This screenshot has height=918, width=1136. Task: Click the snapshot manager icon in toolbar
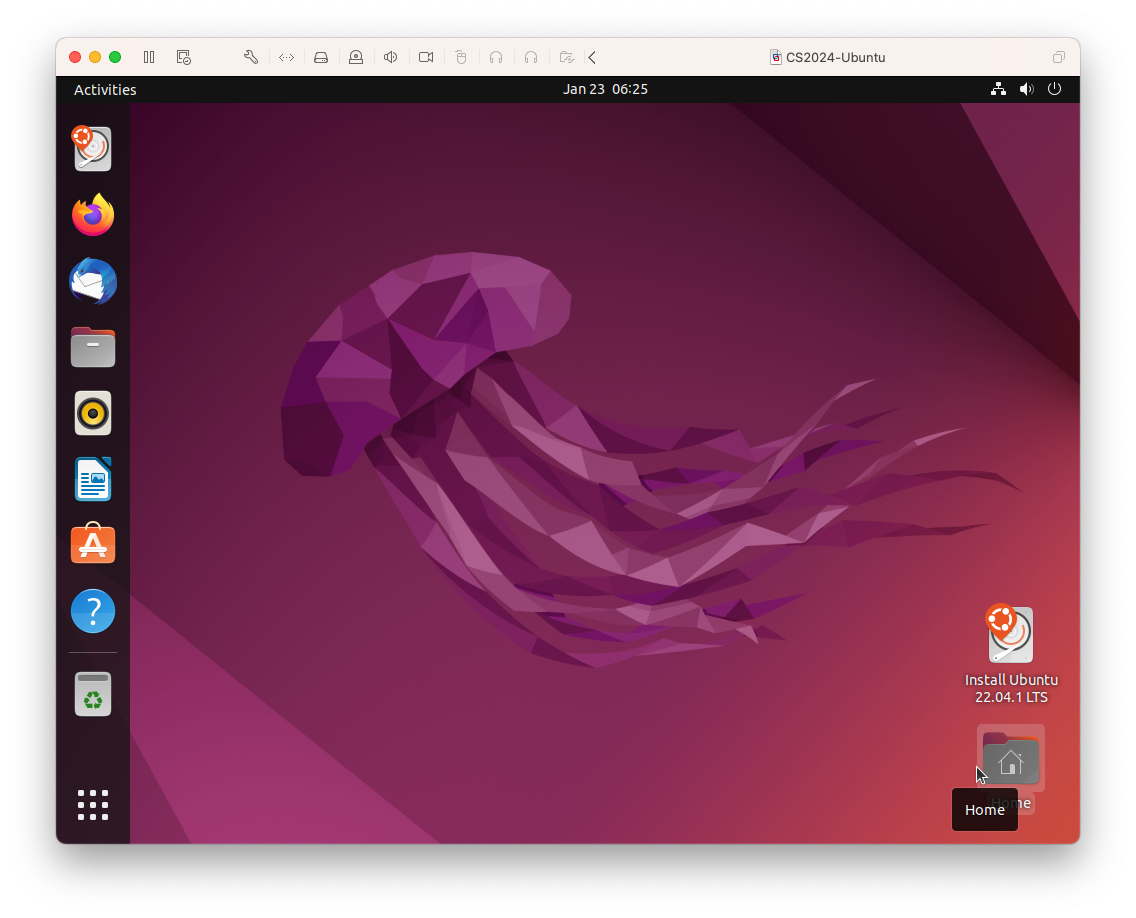coord(184,57)
